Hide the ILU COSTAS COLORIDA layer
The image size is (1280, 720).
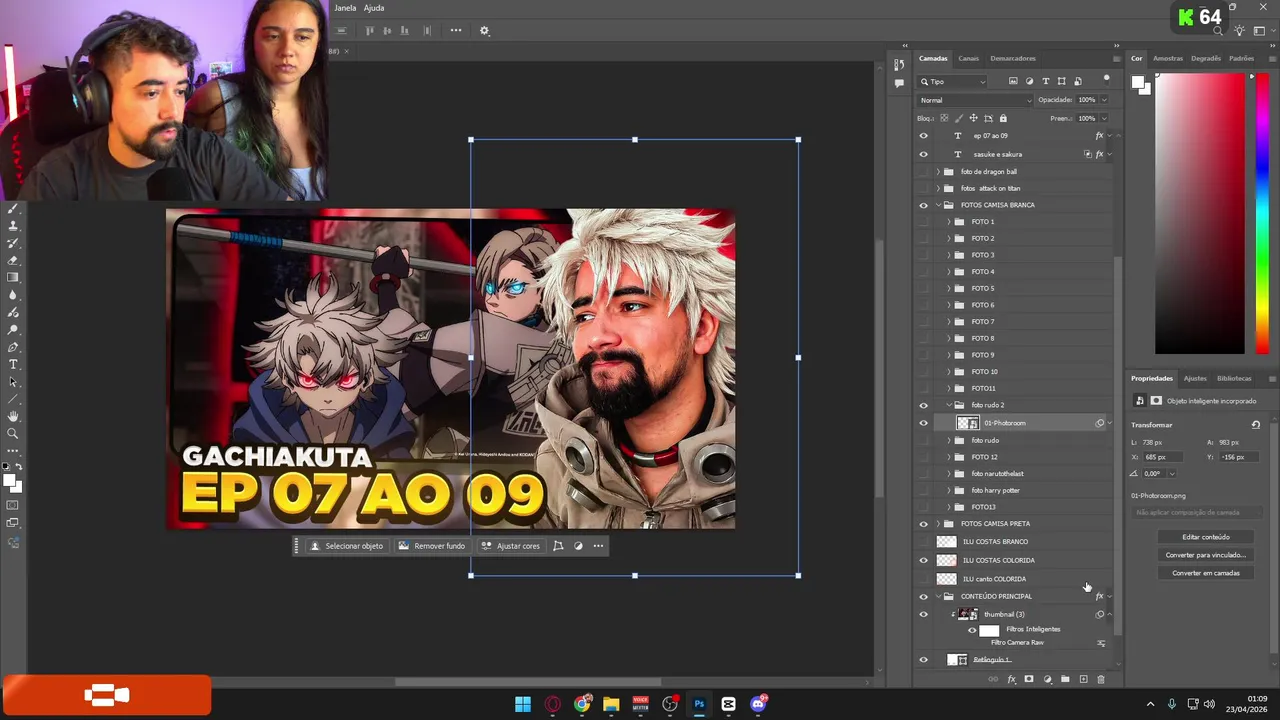[x=923, y=560]
